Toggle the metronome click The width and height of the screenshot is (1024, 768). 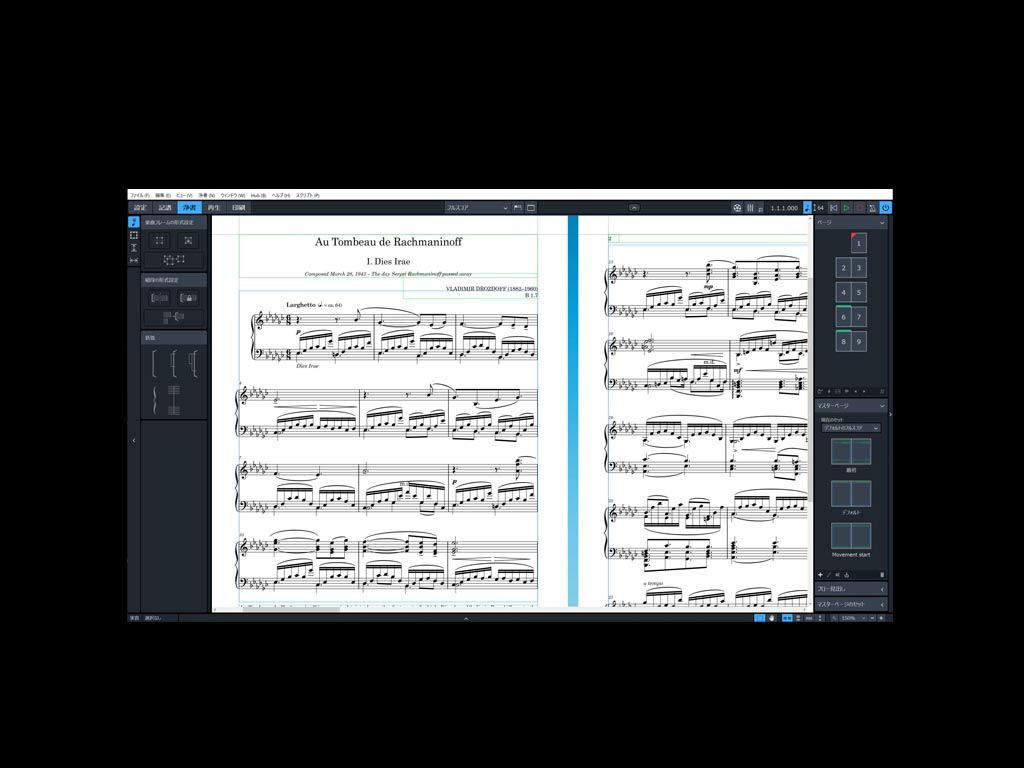tap(872, 208)
